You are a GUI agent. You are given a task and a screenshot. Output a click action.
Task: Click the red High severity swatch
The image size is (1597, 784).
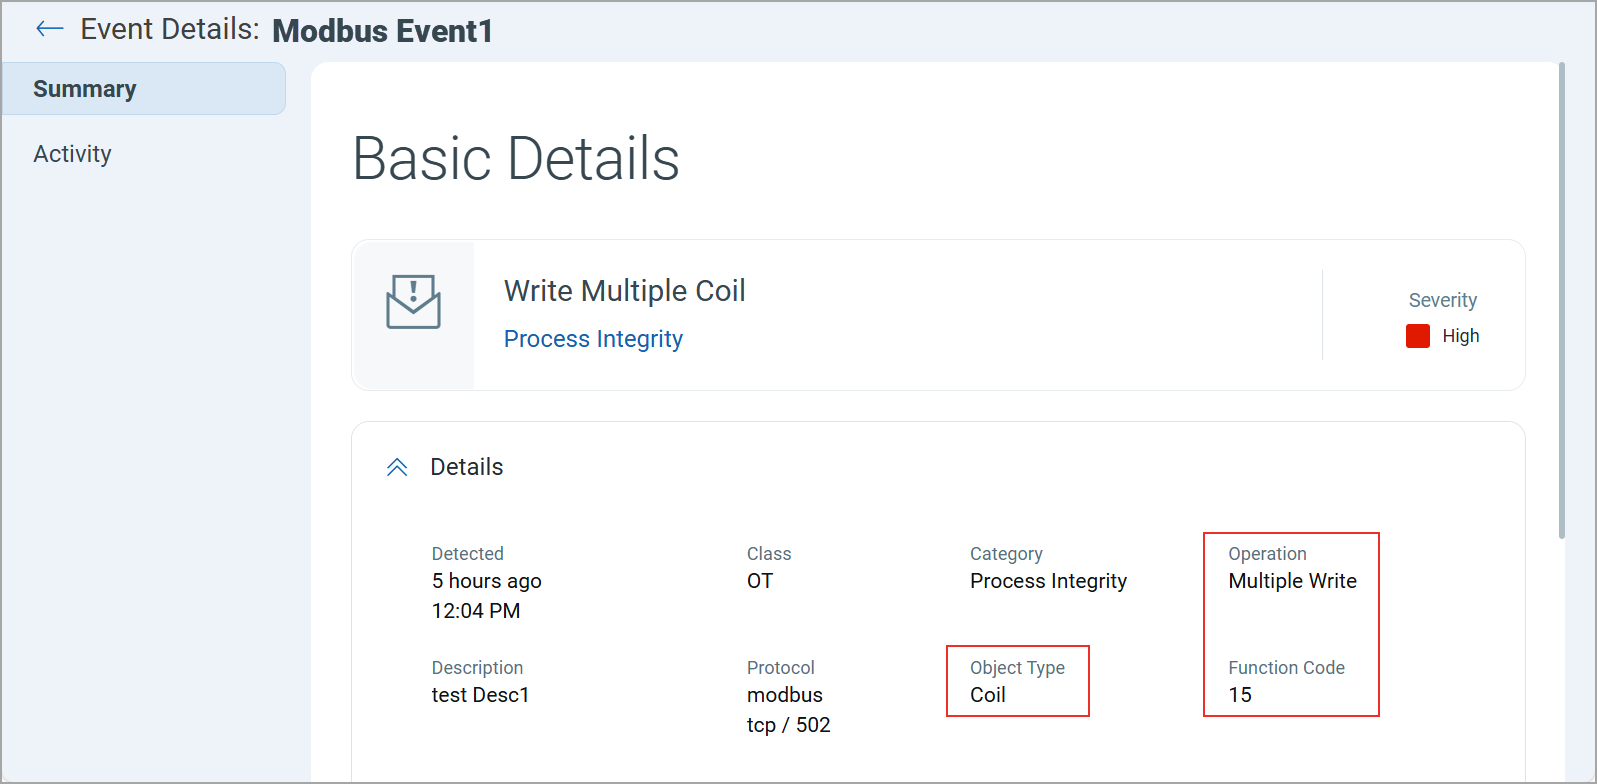1417,336
